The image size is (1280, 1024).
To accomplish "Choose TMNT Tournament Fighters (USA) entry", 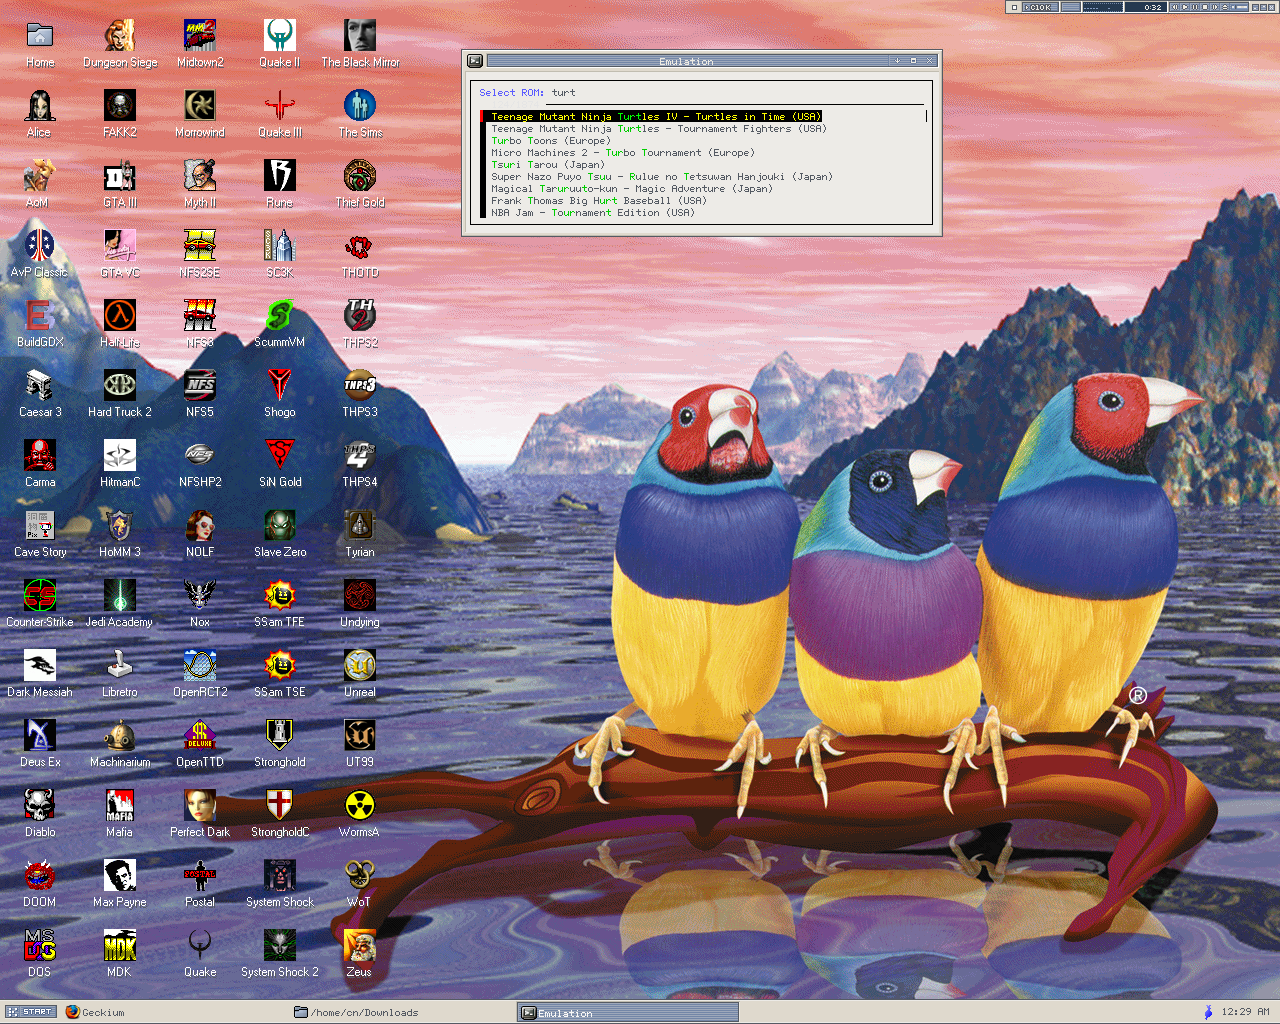I will pyautogui.click(x=659, y=129).
